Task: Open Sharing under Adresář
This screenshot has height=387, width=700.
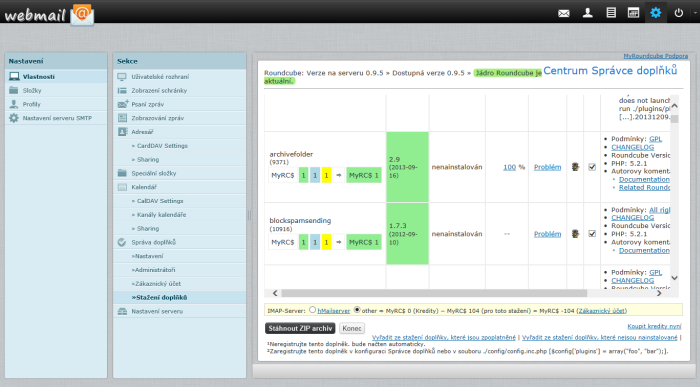Action: pyautogui.click(x=179, y=159)
